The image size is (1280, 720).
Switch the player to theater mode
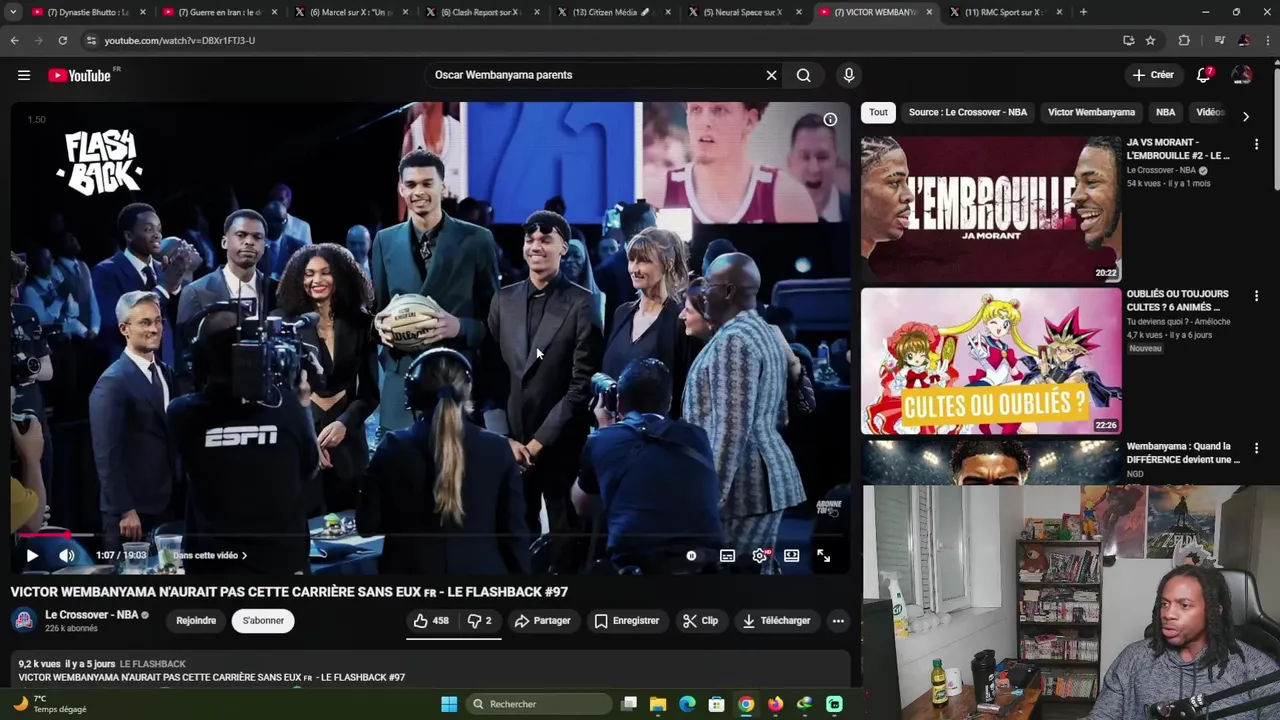792,555
